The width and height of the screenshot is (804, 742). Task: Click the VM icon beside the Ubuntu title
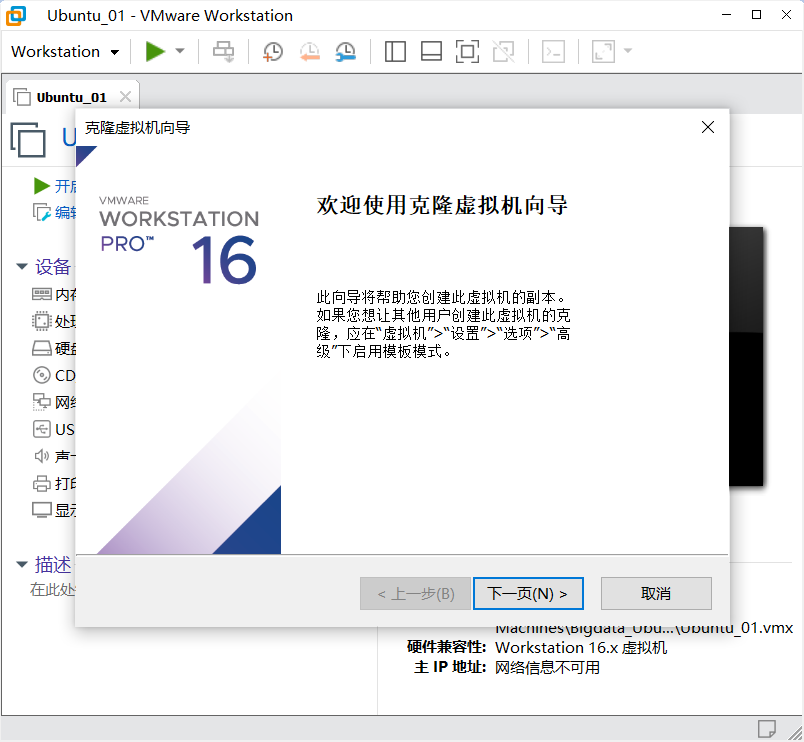(x=28, y=139)
